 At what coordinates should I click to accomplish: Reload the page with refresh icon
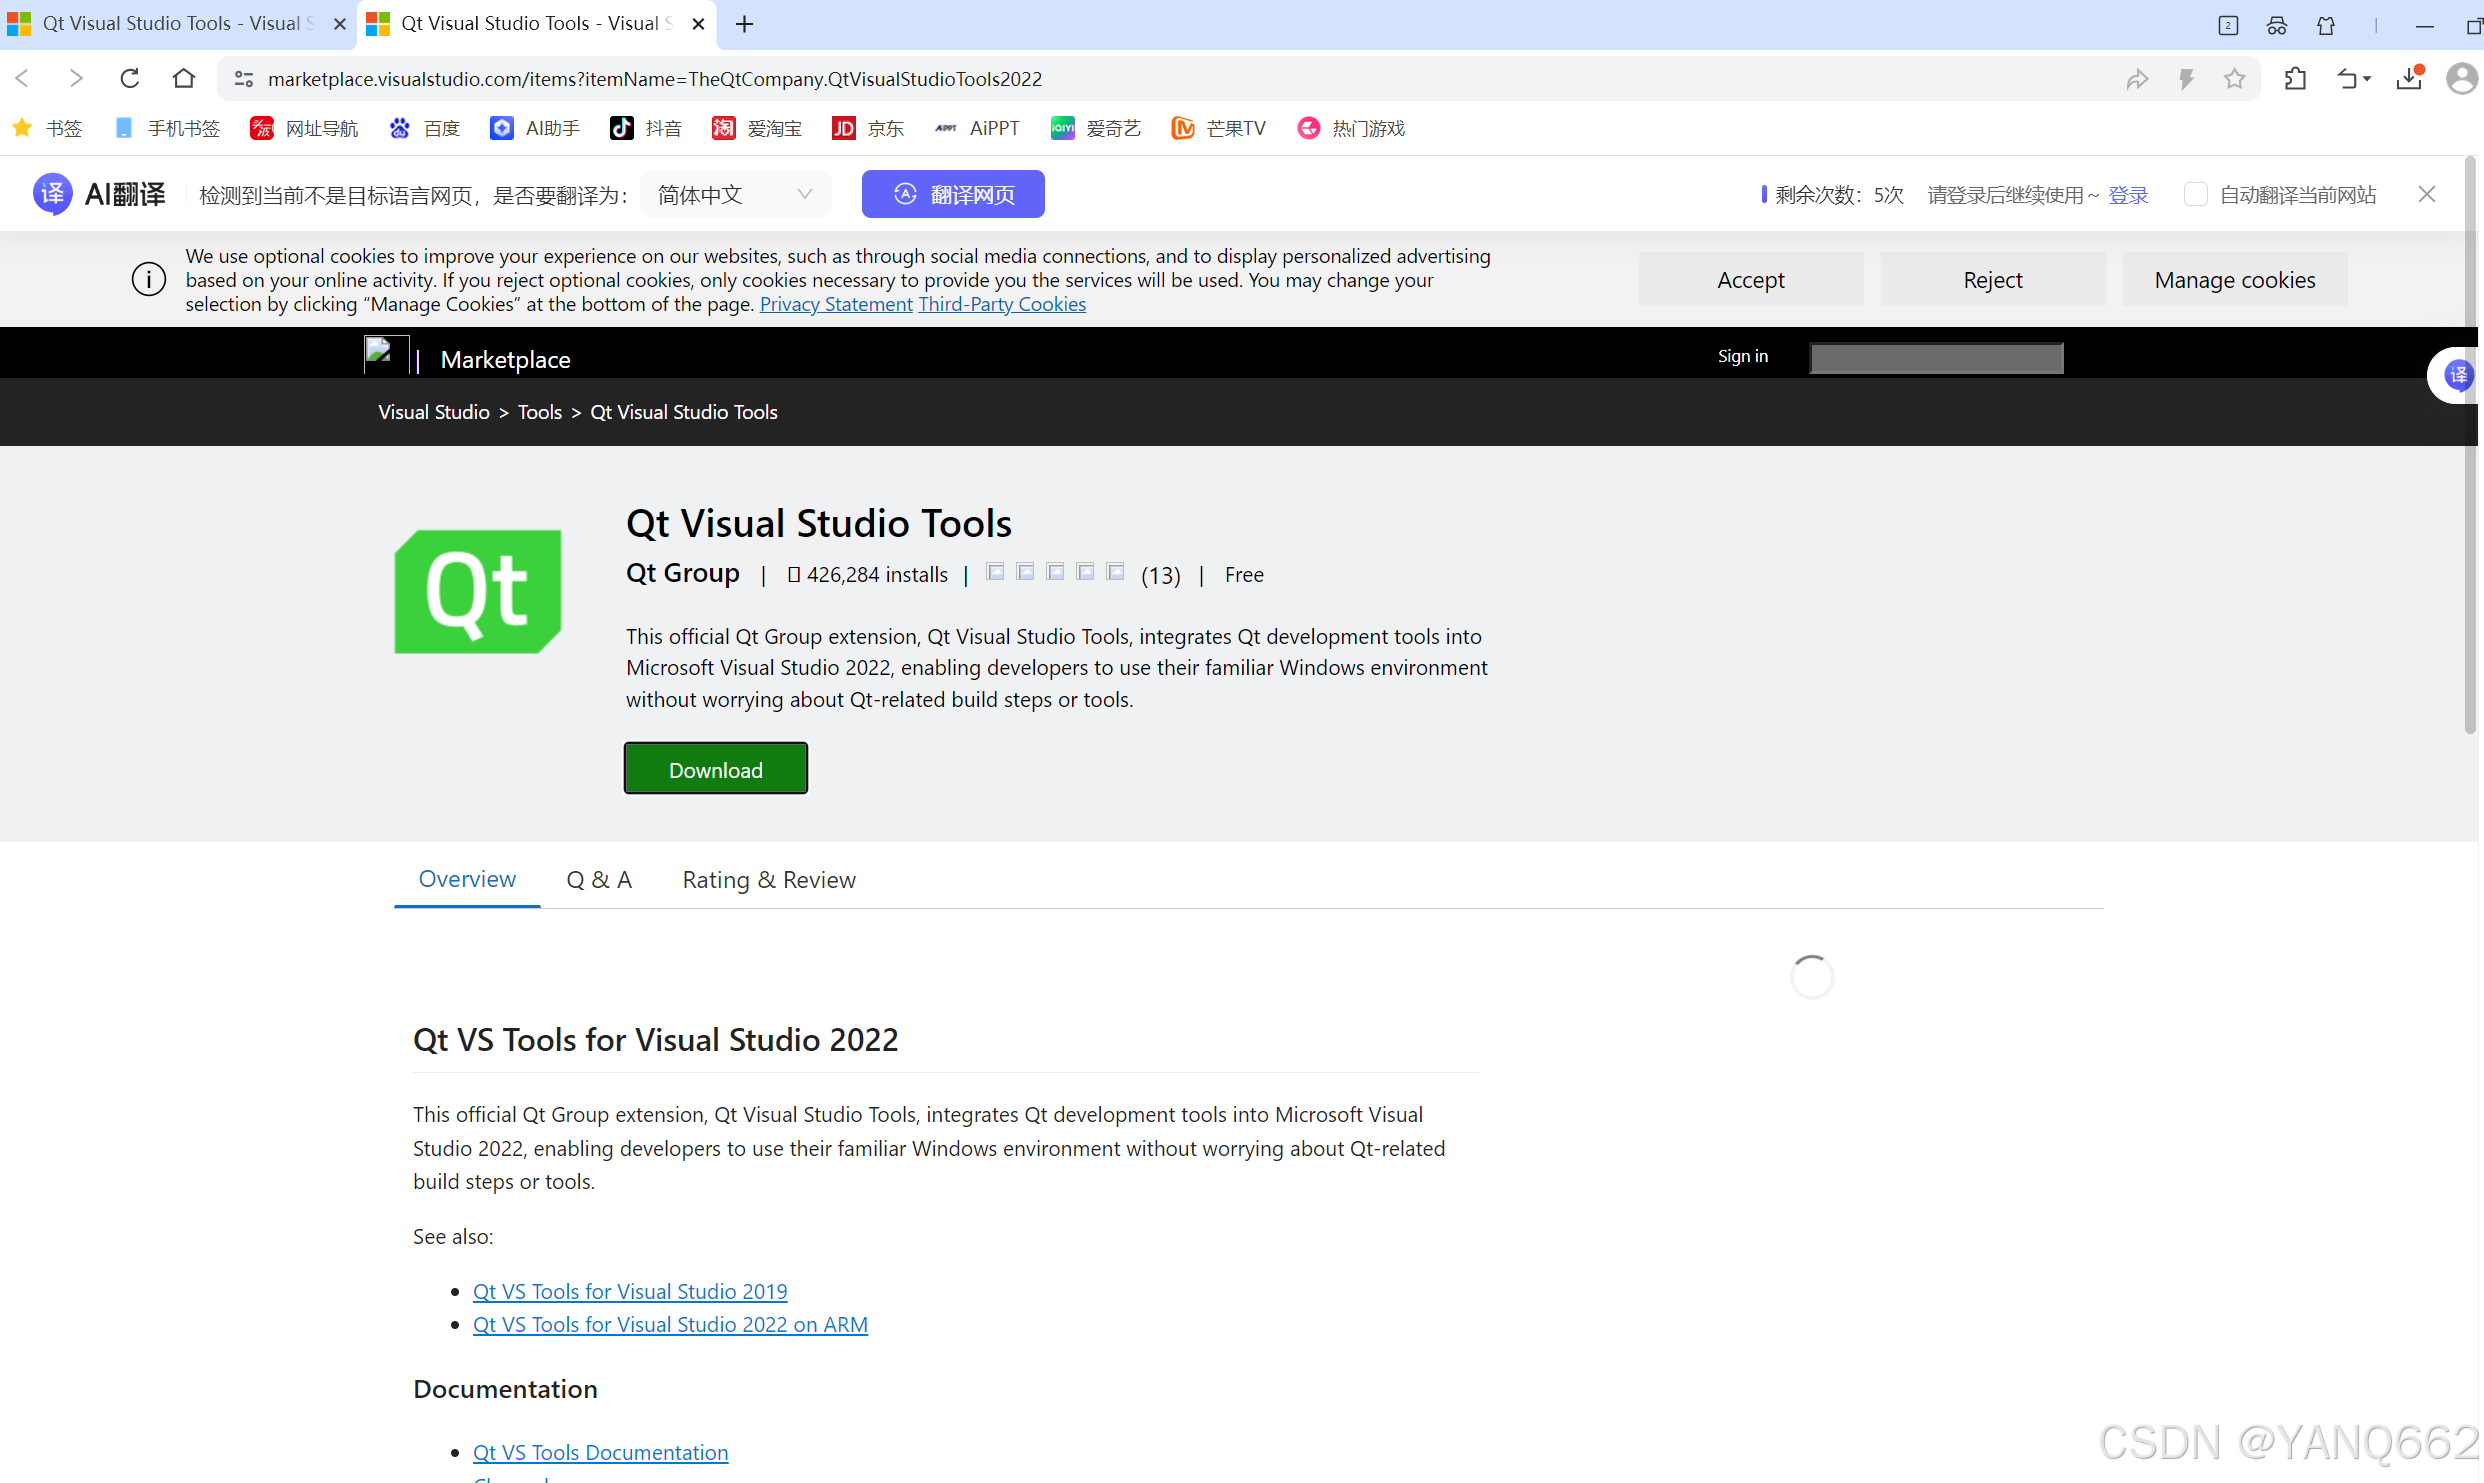pyautogui.click(x=130, y=78)
